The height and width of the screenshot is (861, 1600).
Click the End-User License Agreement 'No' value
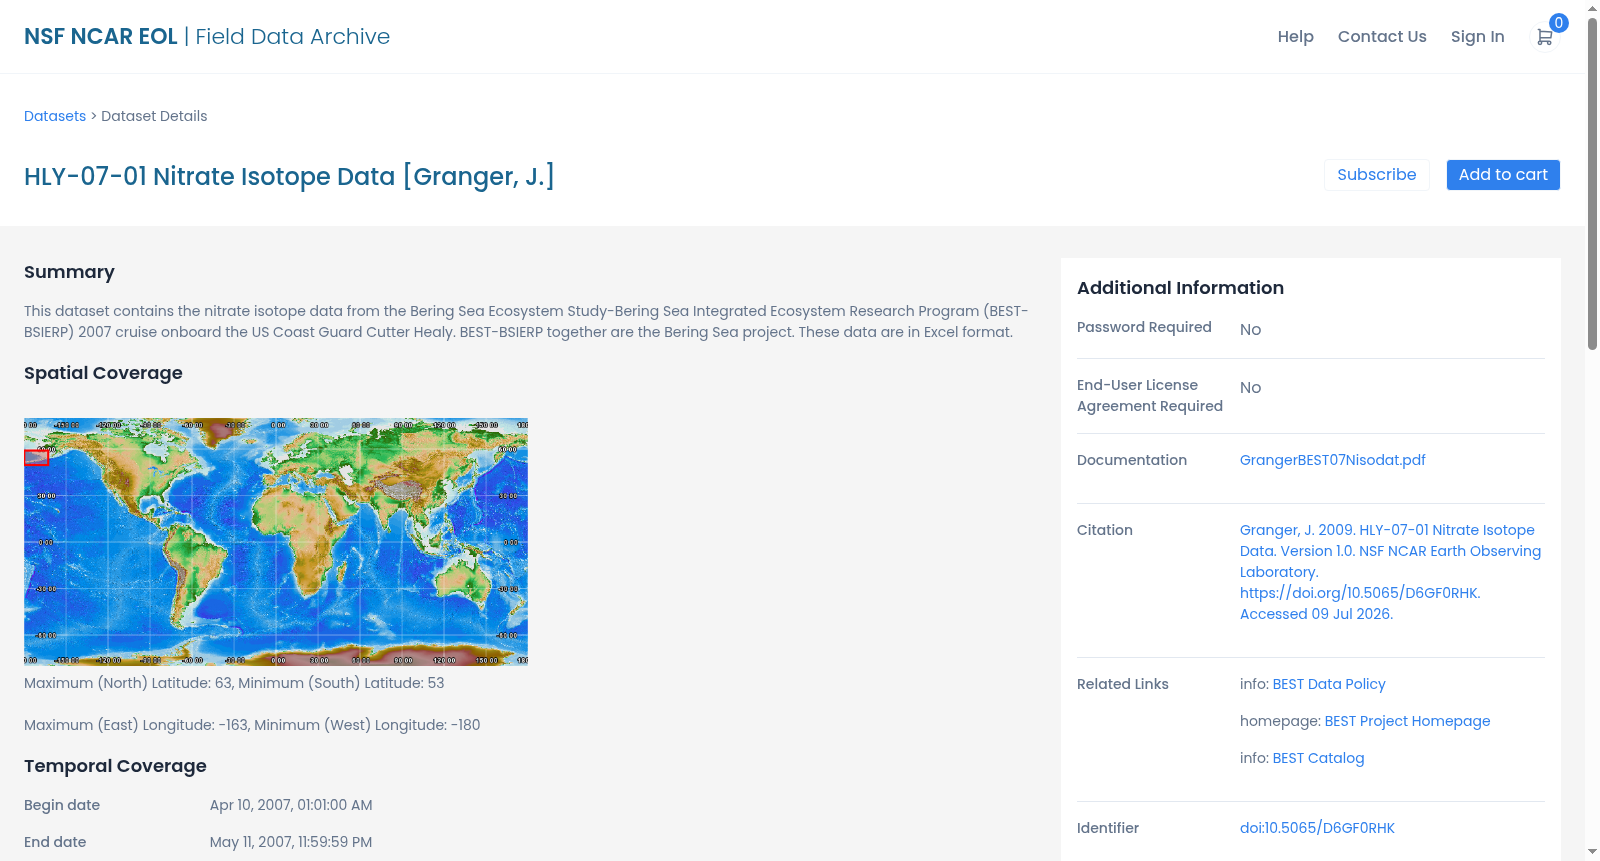[1250, 388]
